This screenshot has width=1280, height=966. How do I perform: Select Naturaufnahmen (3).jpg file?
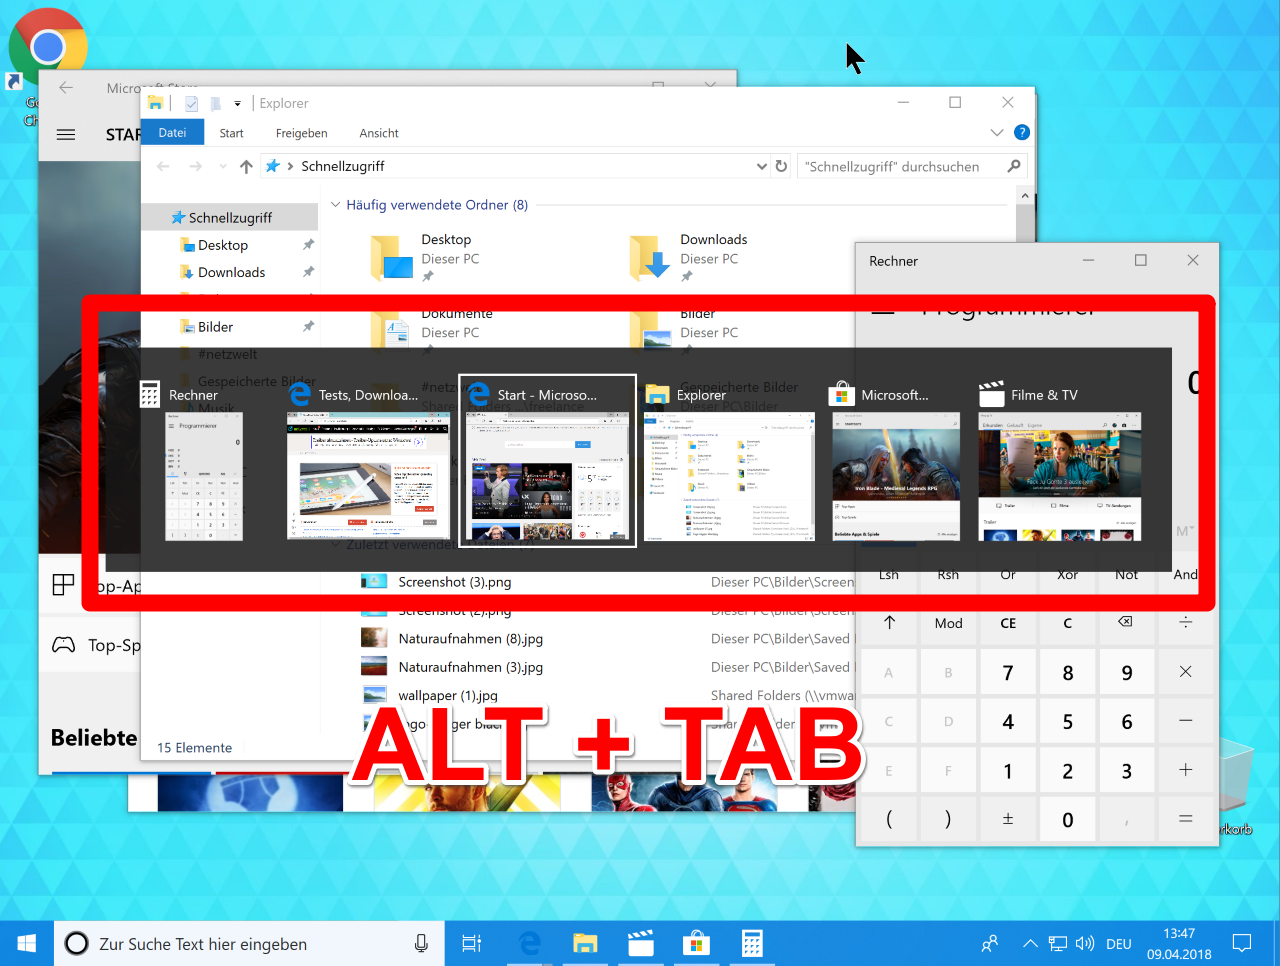[470, 667]
